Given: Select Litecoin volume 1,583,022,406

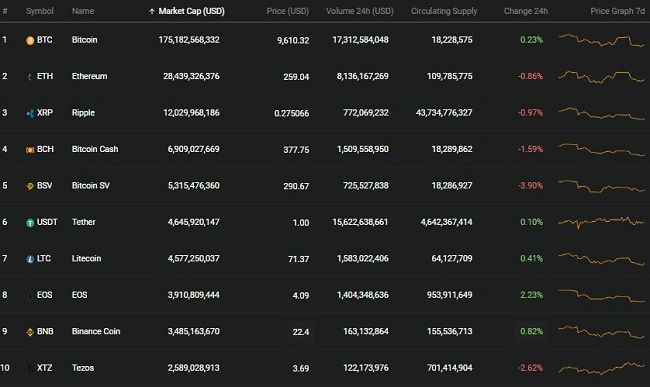Looking at the screenshot, I should click(363, 259).
